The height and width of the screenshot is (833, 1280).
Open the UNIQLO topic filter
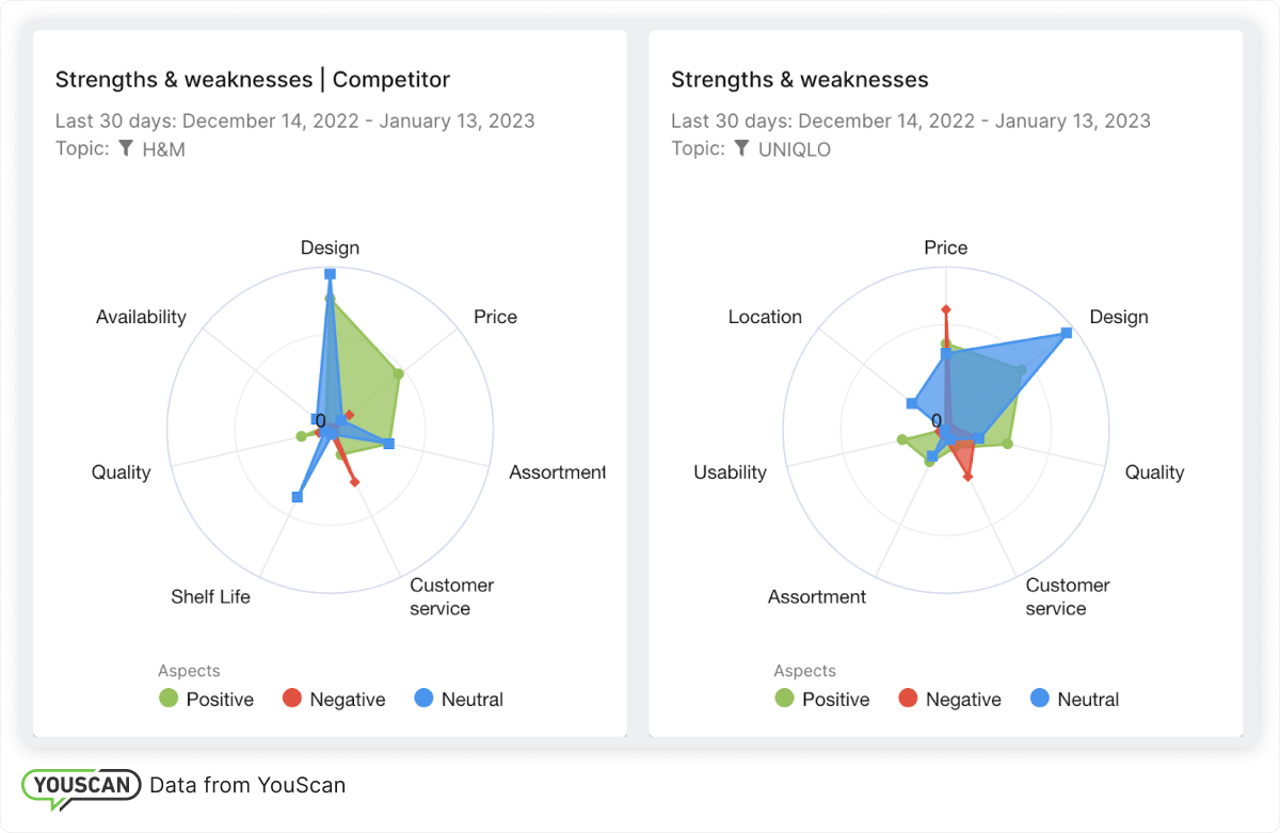point(794,149)
